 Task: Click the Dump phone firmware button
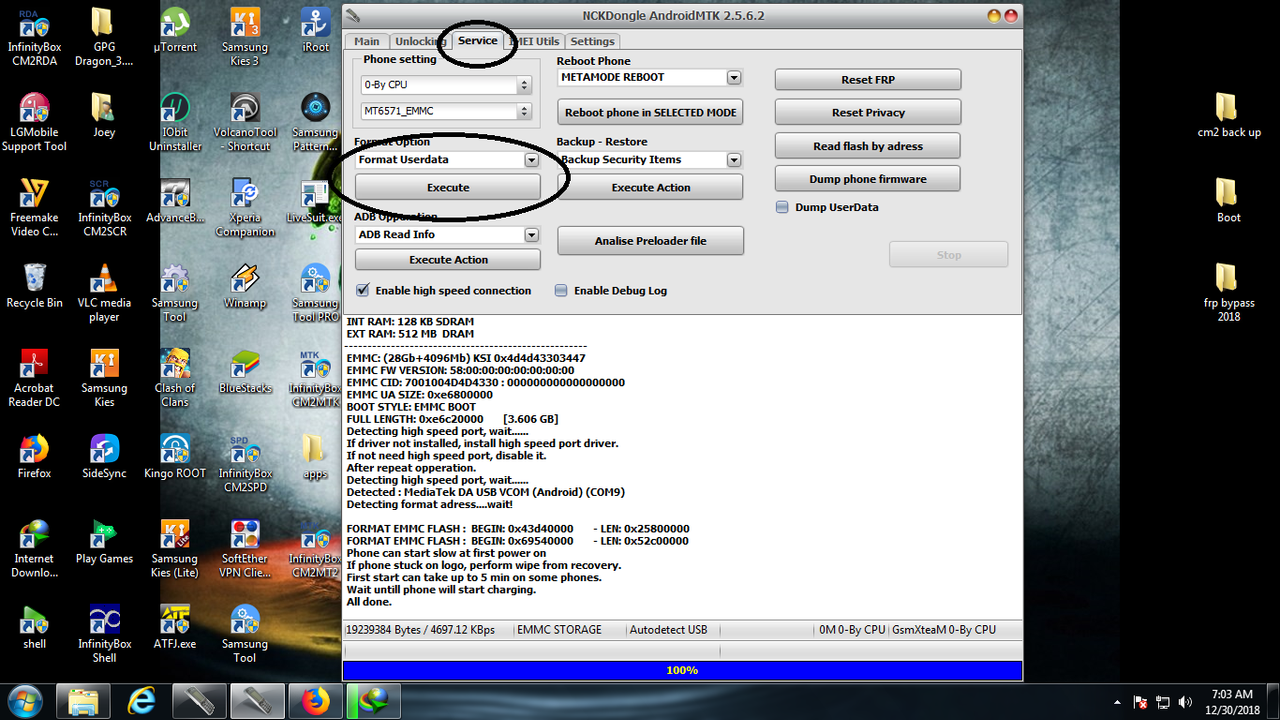coord(868,179)
